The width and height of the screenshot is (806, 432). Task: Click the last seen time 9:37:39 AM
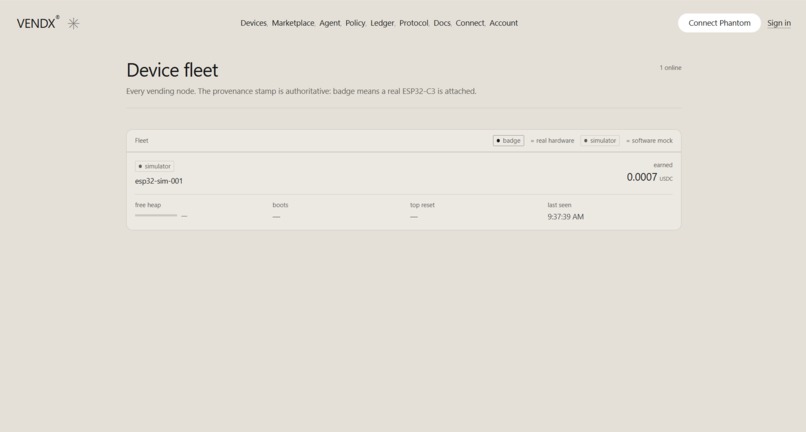point(565,217)
